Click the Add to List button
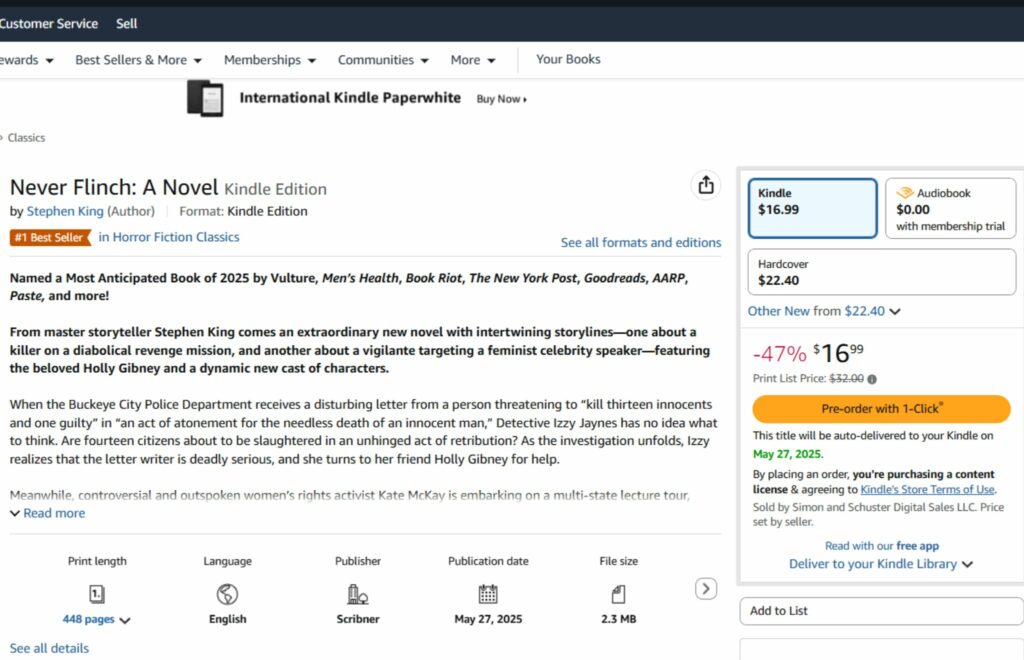 pos(881,611)
